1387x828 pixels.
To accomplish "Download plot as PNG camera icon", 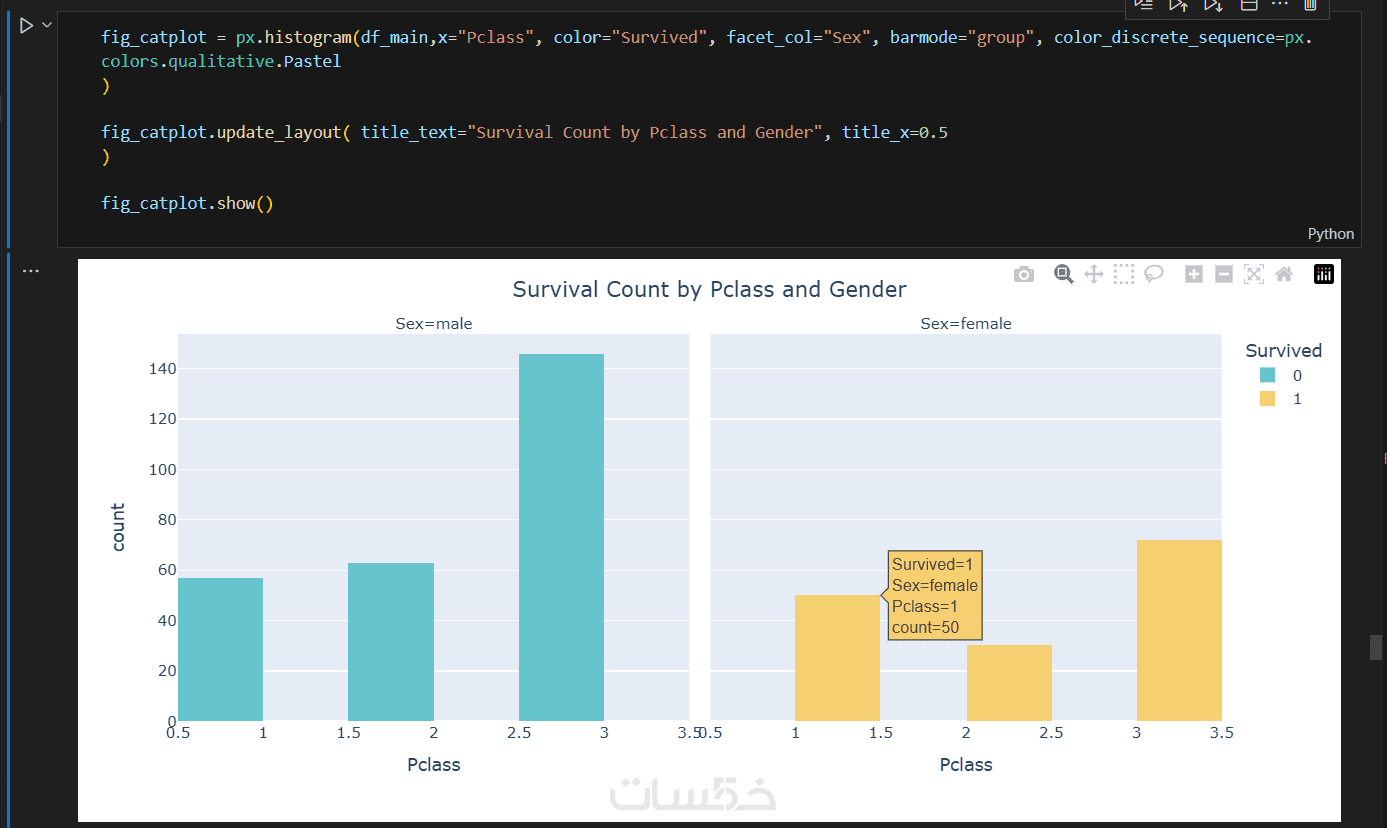I will [1023, 274].
